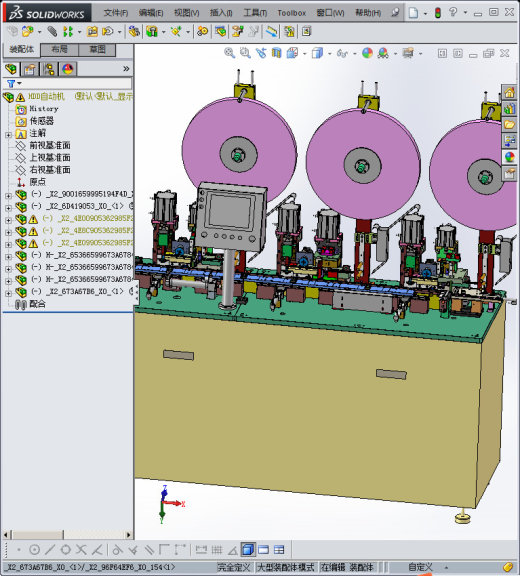The image size is (520, 576).
Task: Click the FeatureManager design tree tab icon
Action: coord(11,69)
